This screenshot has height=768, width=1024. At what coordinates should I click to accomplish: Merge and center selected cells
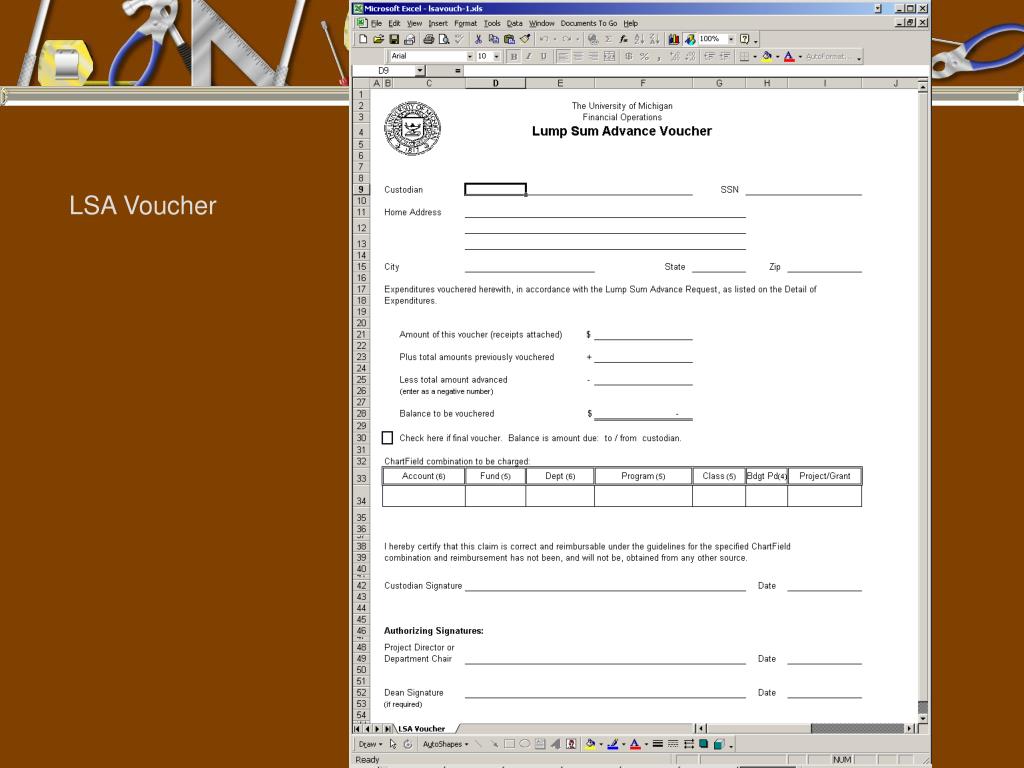(609, 57)
